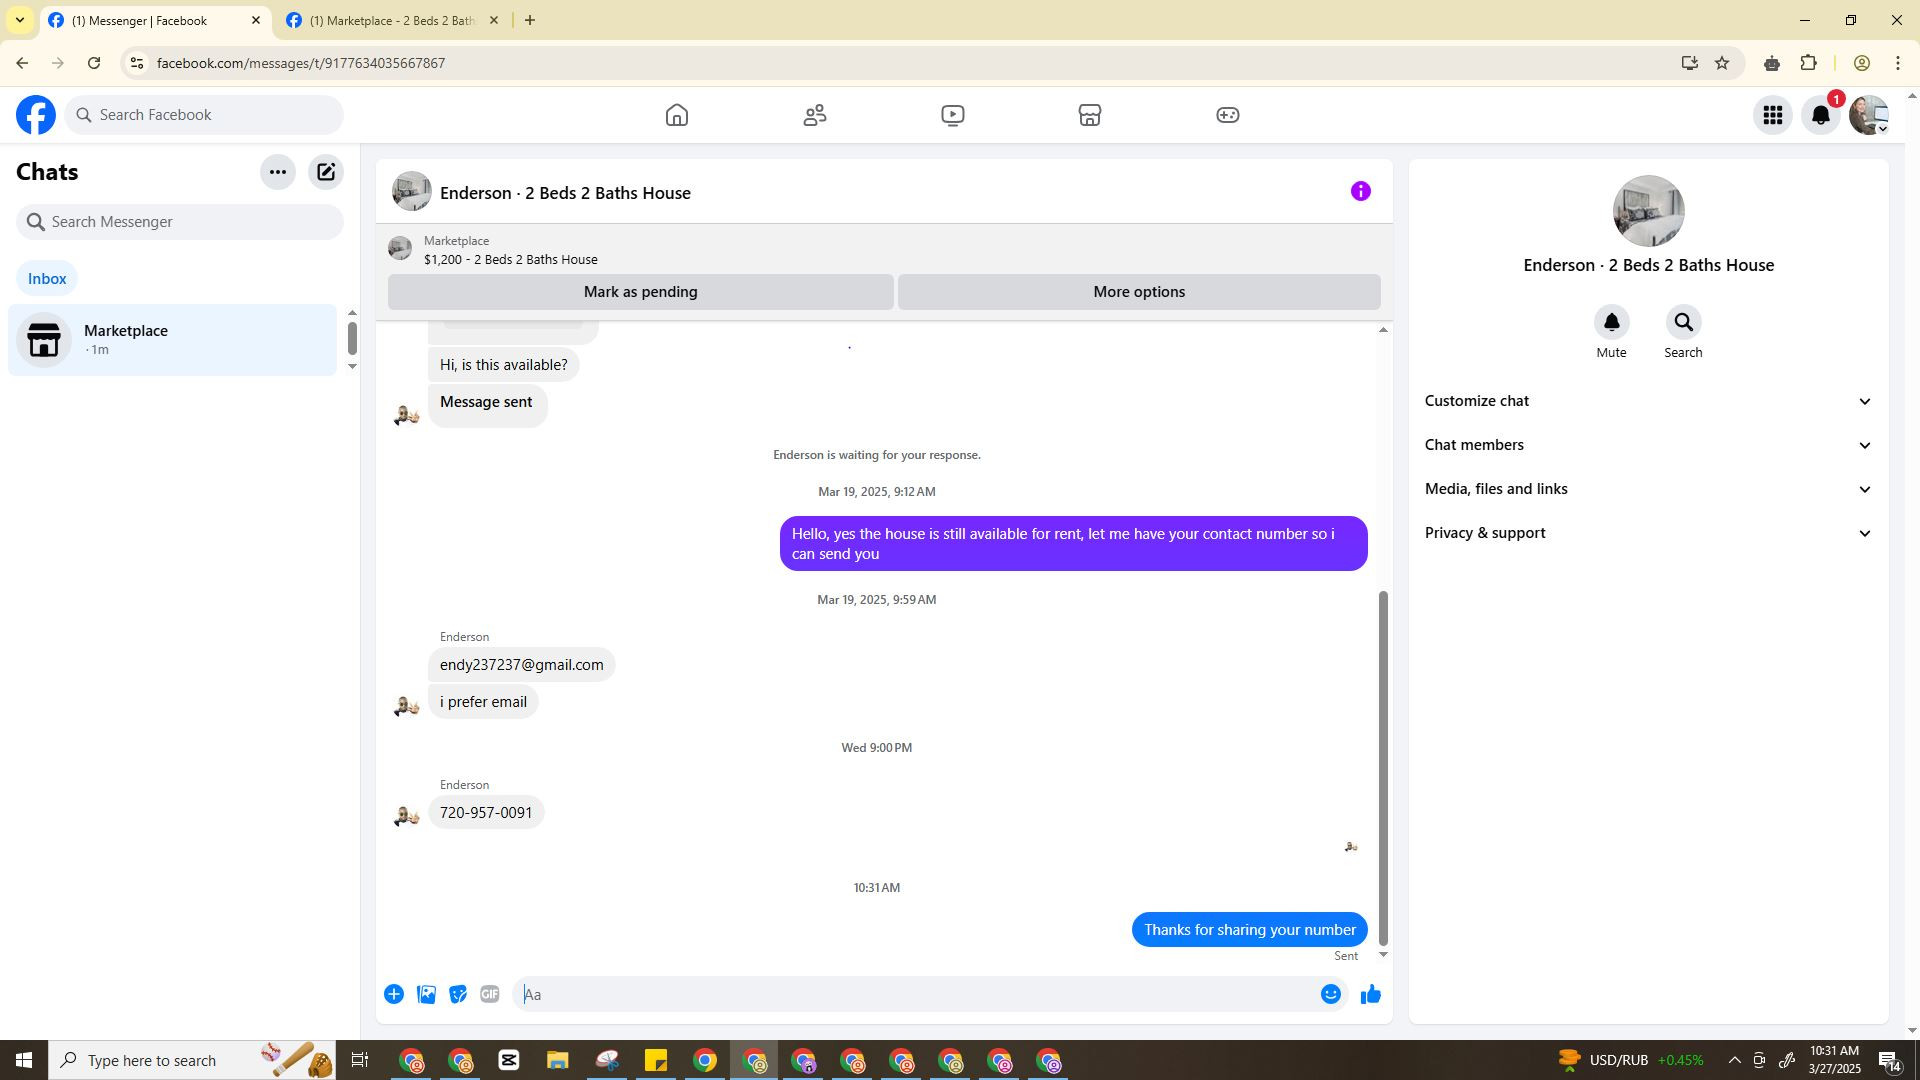
Task: Bookmark this page with star icon
Action: click(x=1722, y=63)
